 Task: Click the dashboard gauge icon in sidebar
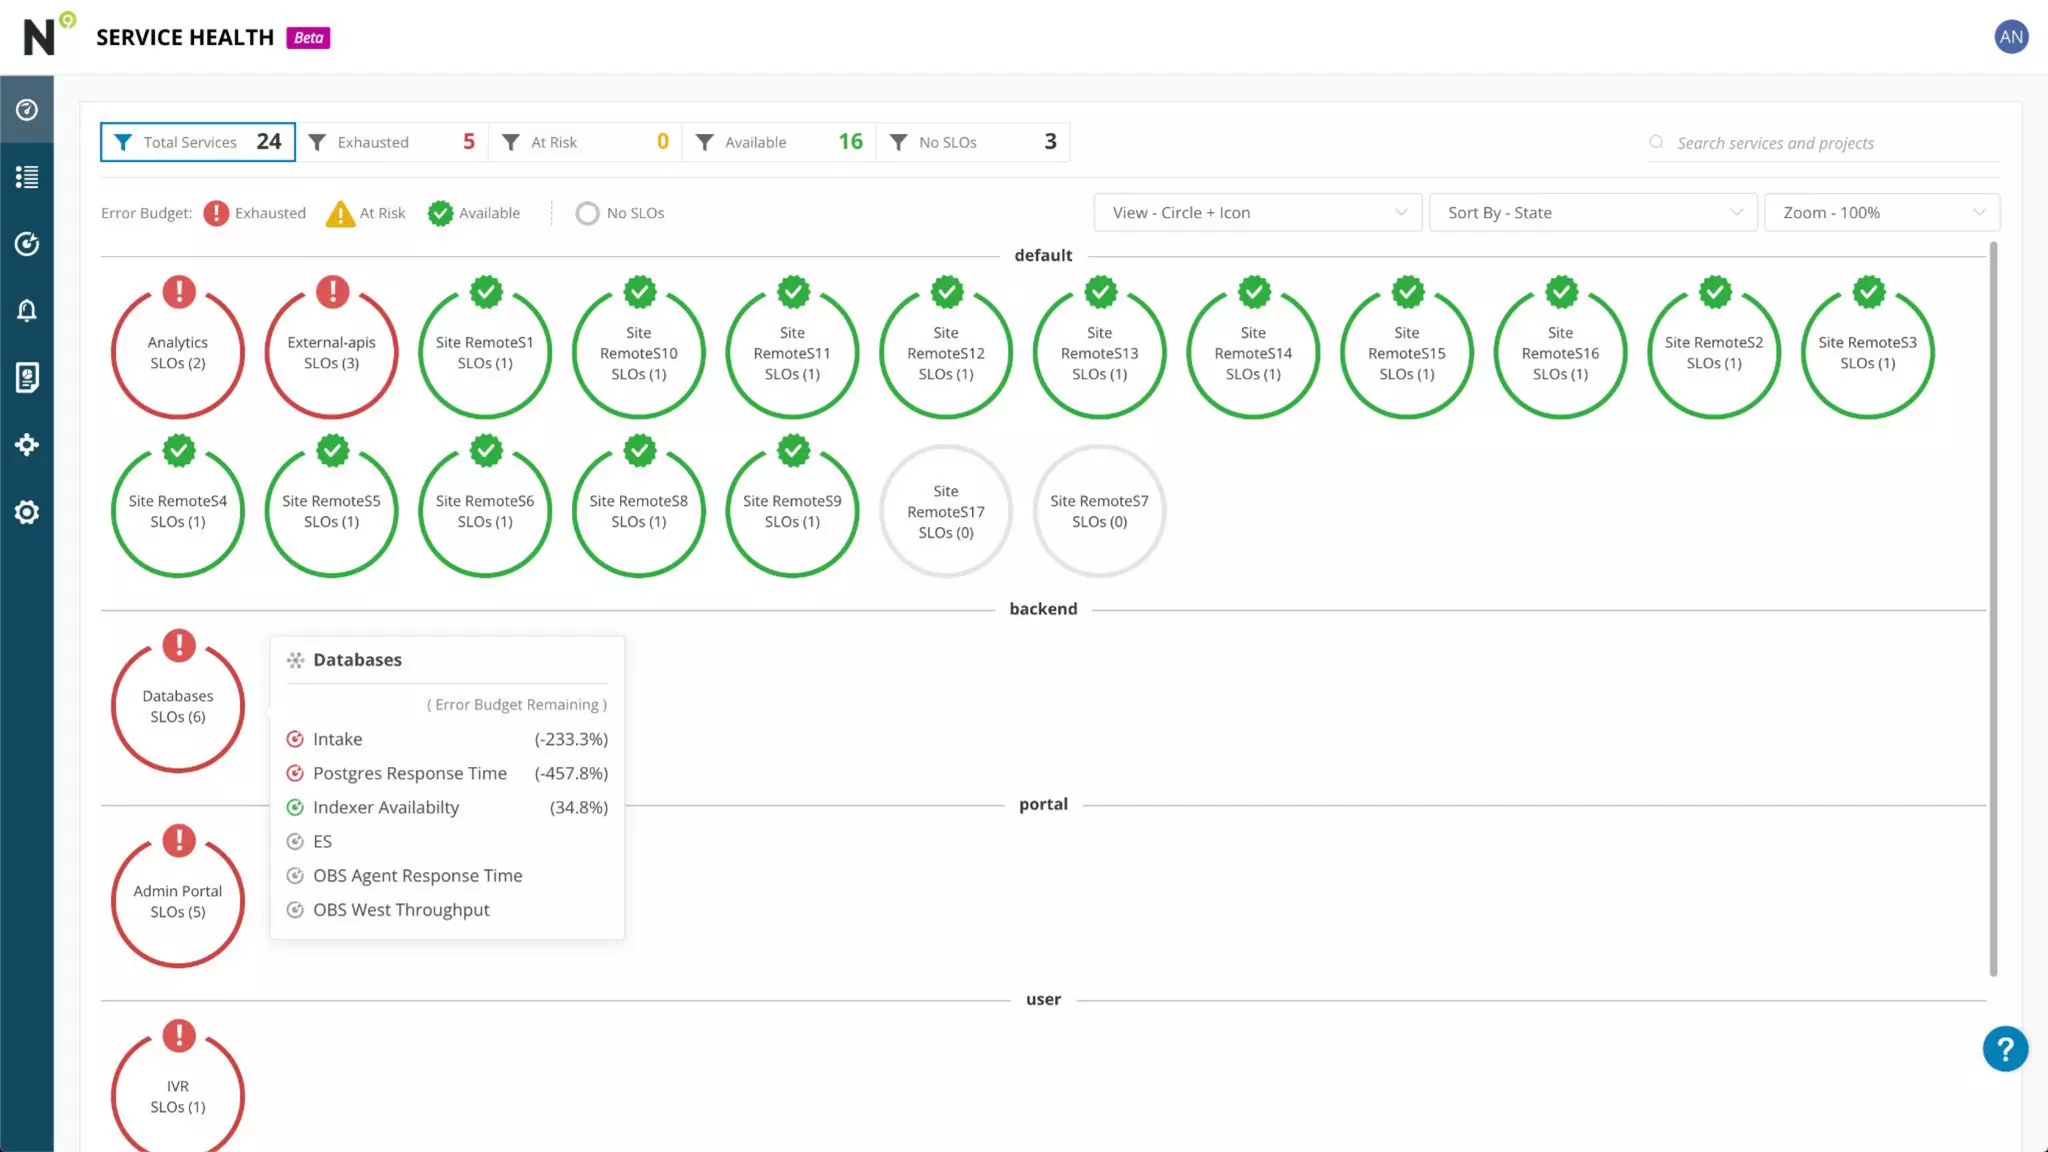tap(27, 110)
